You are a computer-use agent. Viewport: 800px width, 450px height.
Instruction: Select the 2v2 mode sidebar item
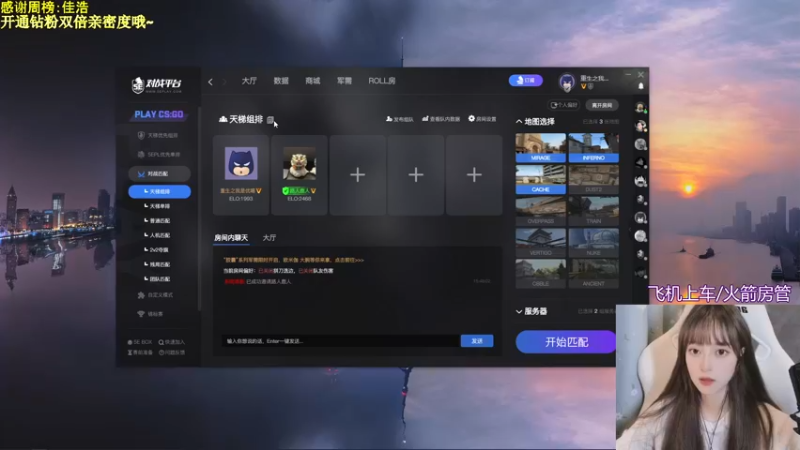coord(158,250)
